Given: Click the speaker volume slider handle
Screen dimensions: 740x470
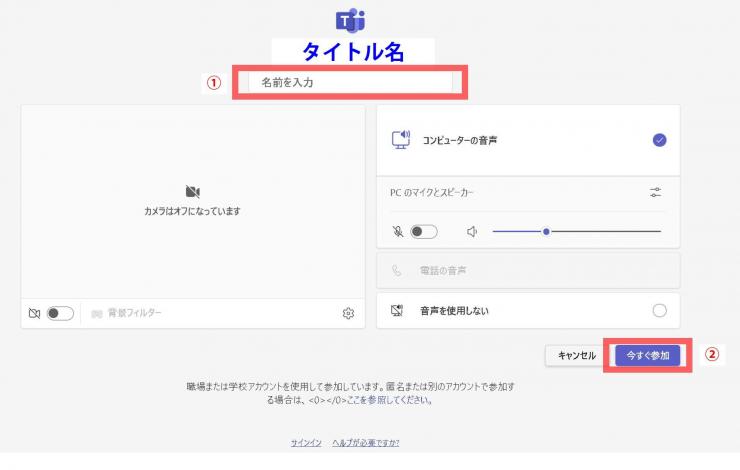Looking at the screenshot, I should pyautogui.click(x=546, y=231).
